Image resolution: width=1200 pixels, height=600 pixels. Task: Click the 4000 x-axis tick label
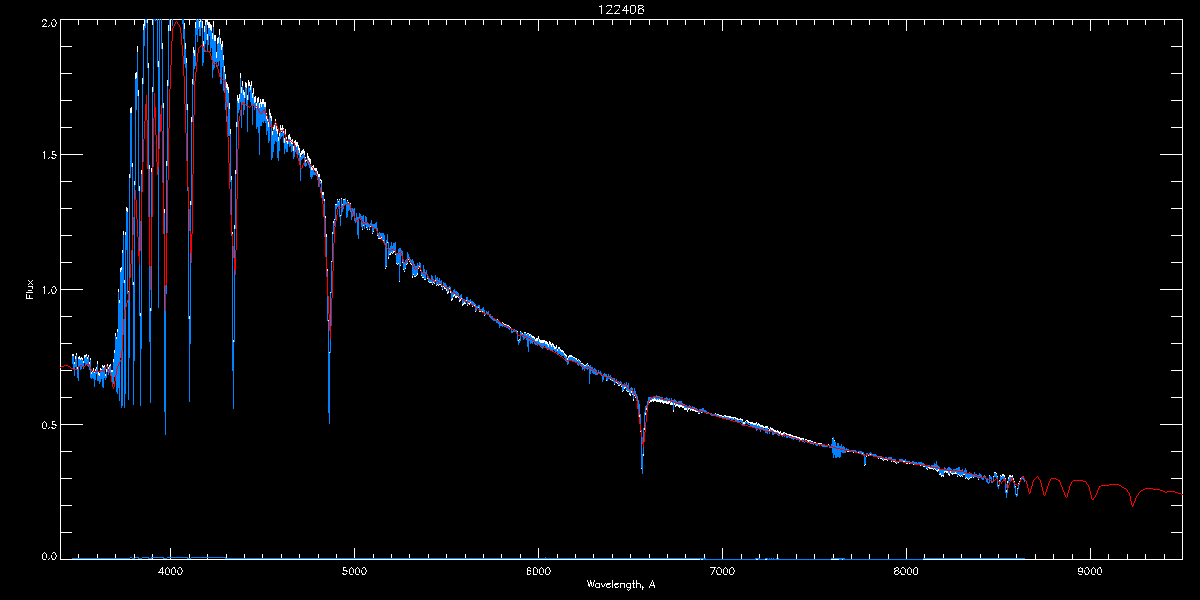pyautogui.click(x=171, y=571)
